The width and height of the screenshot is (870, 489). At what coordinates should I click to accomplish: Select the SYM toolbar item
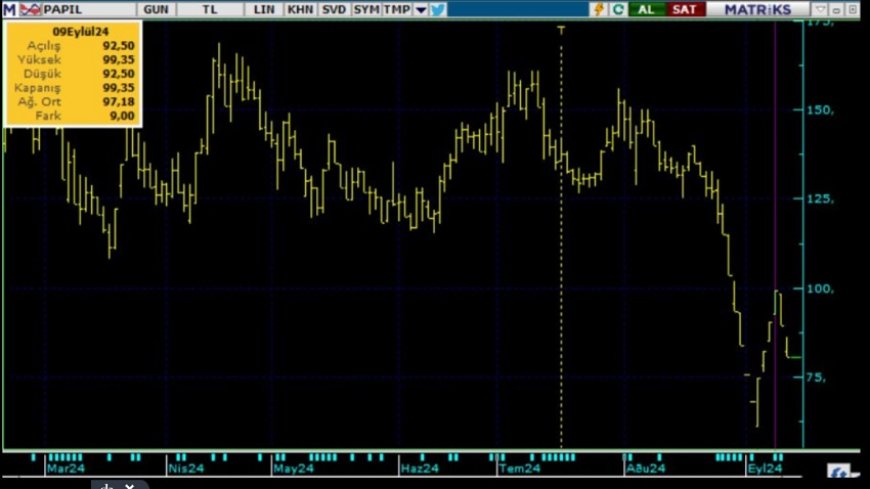pos(366,9)
